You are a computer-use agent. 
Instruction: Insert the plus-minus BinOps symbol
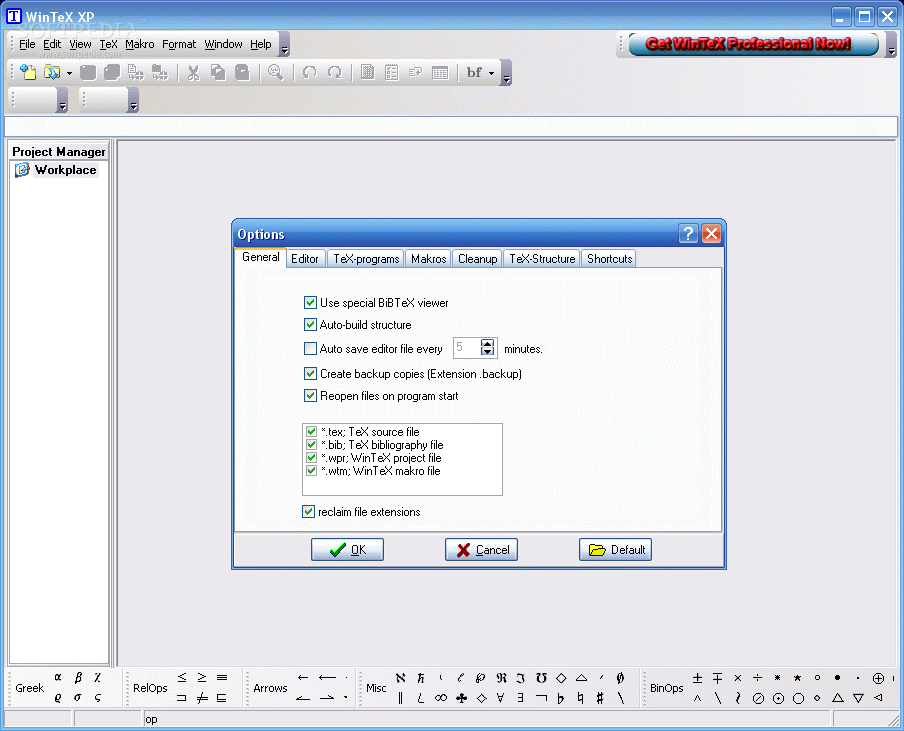698,678
